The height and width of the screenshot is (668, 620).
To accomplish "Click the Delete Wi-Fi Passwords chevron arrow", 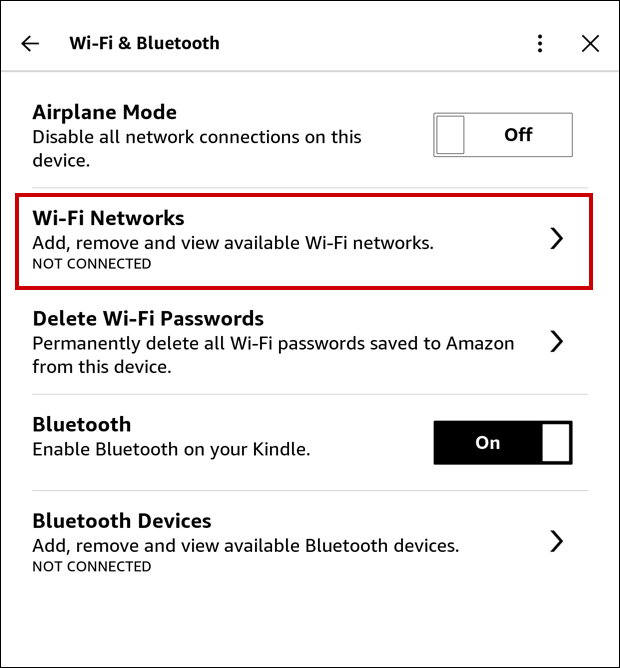I will click(557, 342).
